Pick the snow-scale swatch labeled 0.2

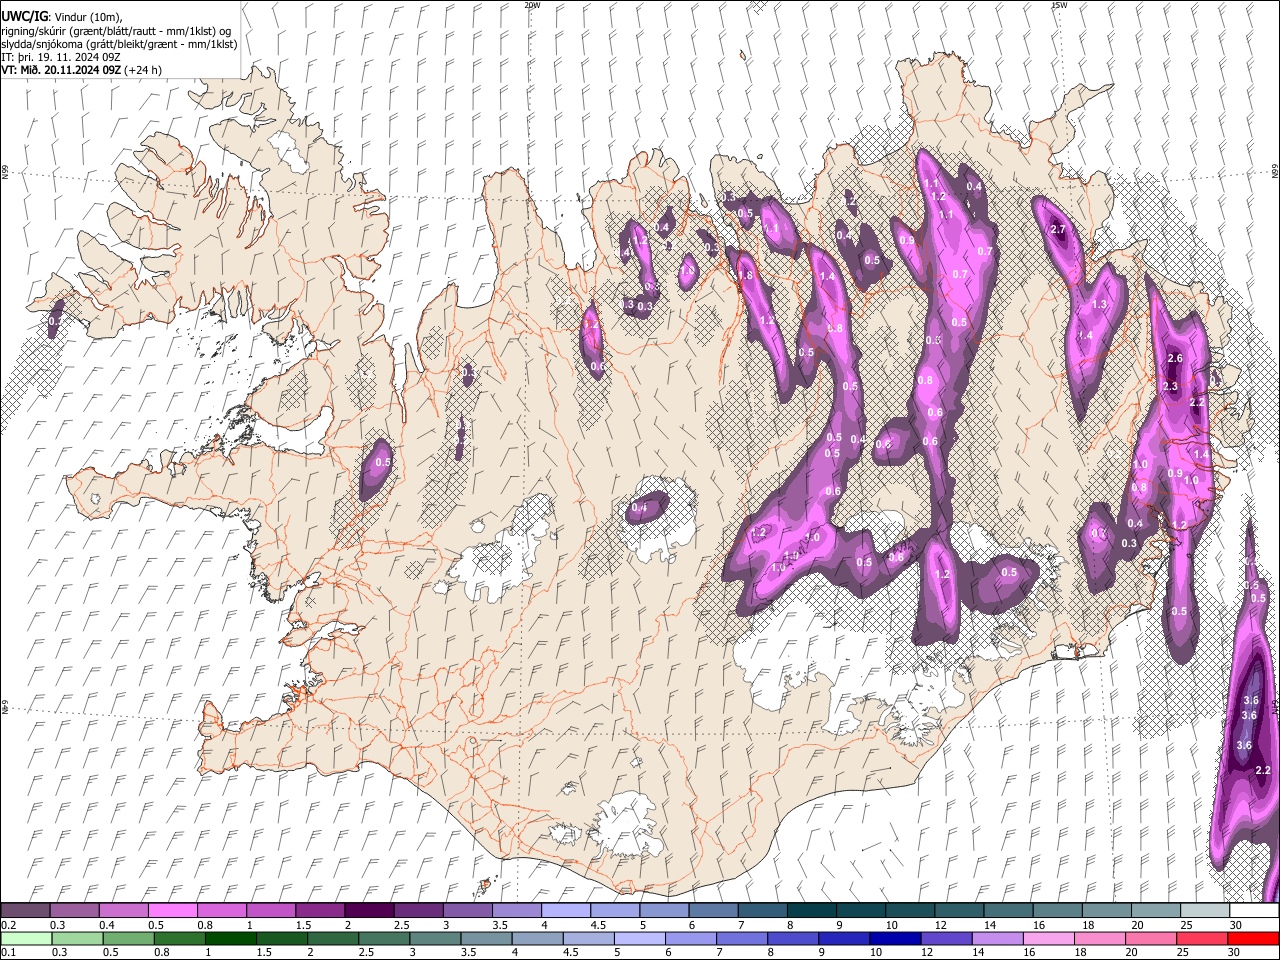tap(25, 911)
